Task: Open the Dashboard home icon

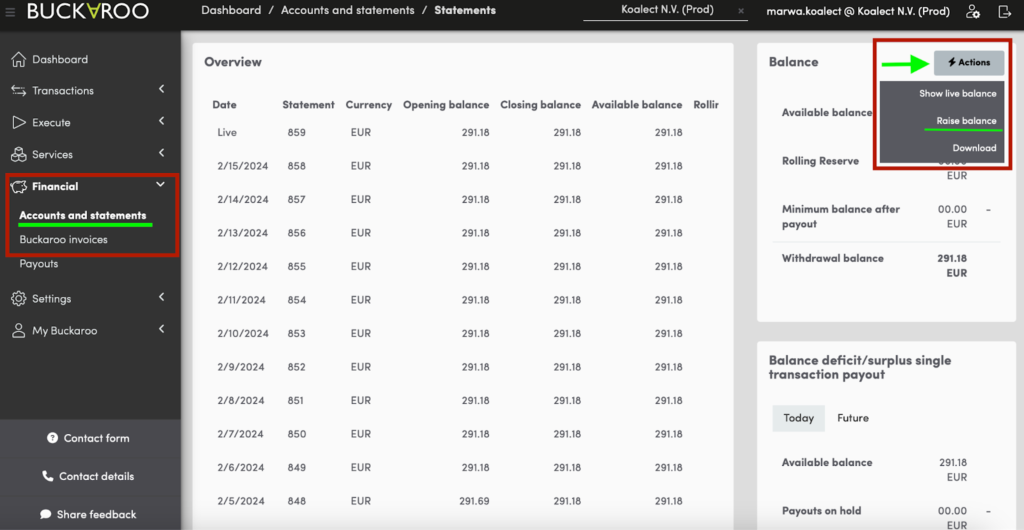Action: pos(19,59)
